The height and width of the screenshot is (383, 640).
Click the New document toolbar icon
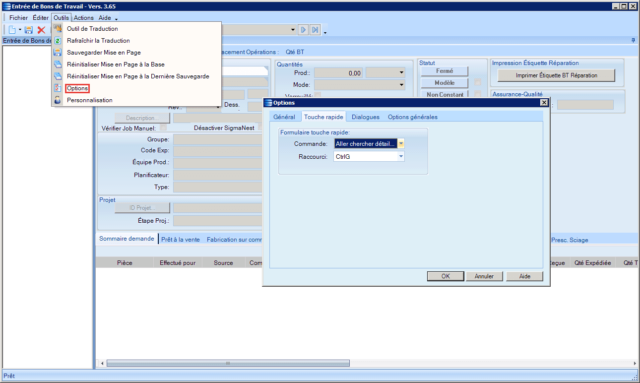pyautogui.click(x=12, y=30)
